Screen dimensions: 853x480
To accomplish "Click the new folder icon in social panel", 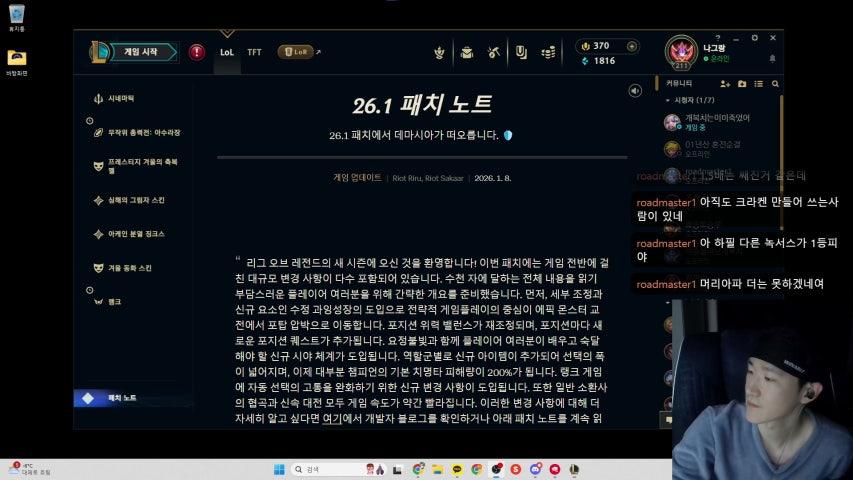I will click(742, 84).
